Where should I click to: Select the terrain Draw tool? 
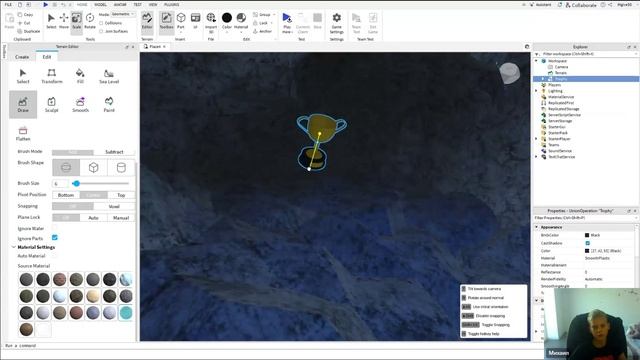coord(23,104)
